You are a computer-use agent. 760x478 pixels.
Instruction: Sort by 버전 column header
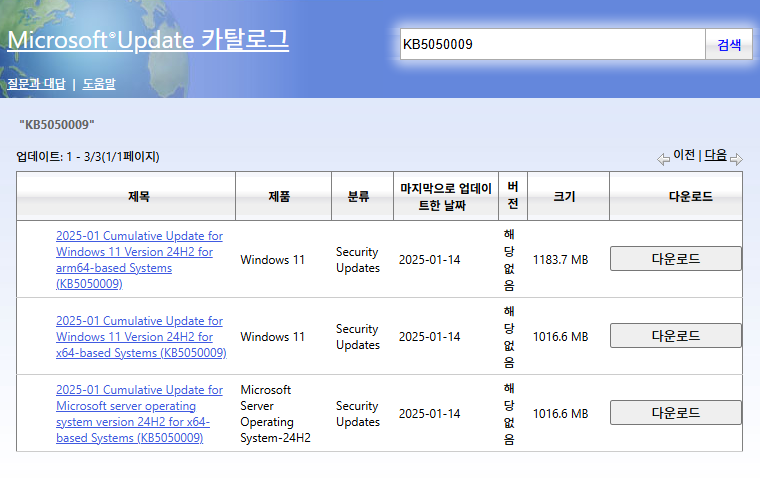click(x=513, y=195)
